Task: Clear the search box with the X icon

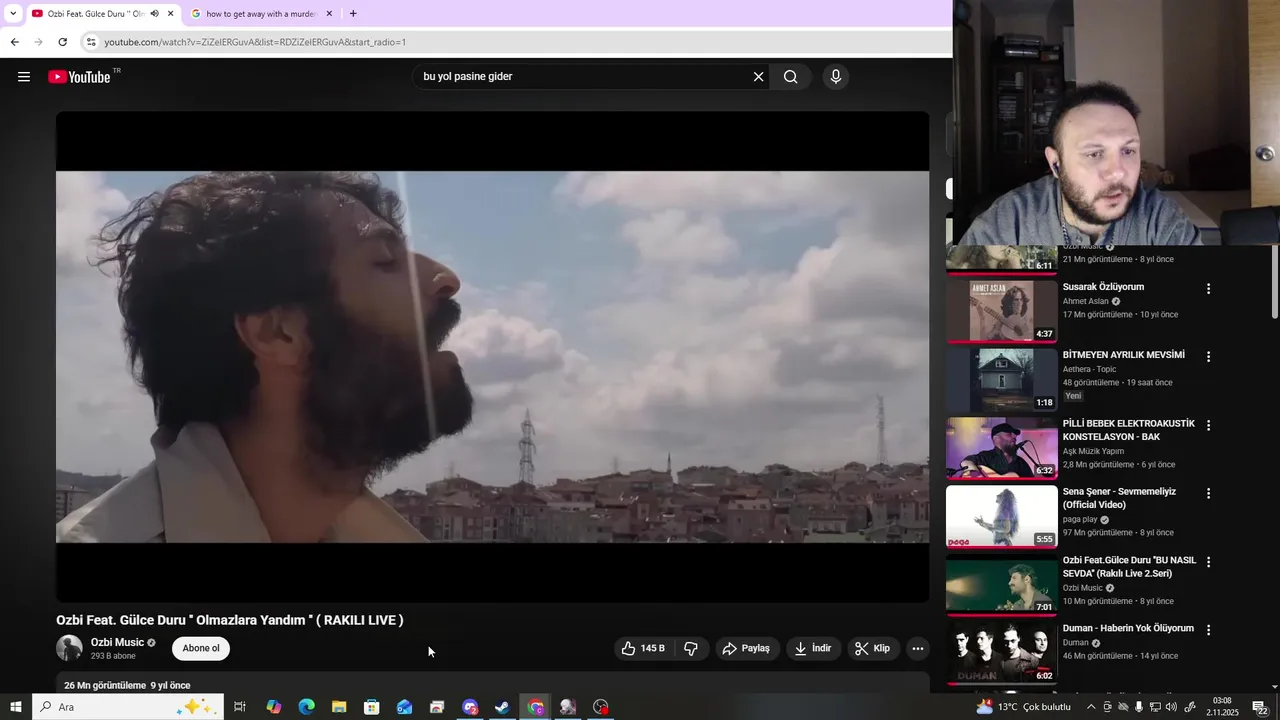Action: (x=758, y=77)
